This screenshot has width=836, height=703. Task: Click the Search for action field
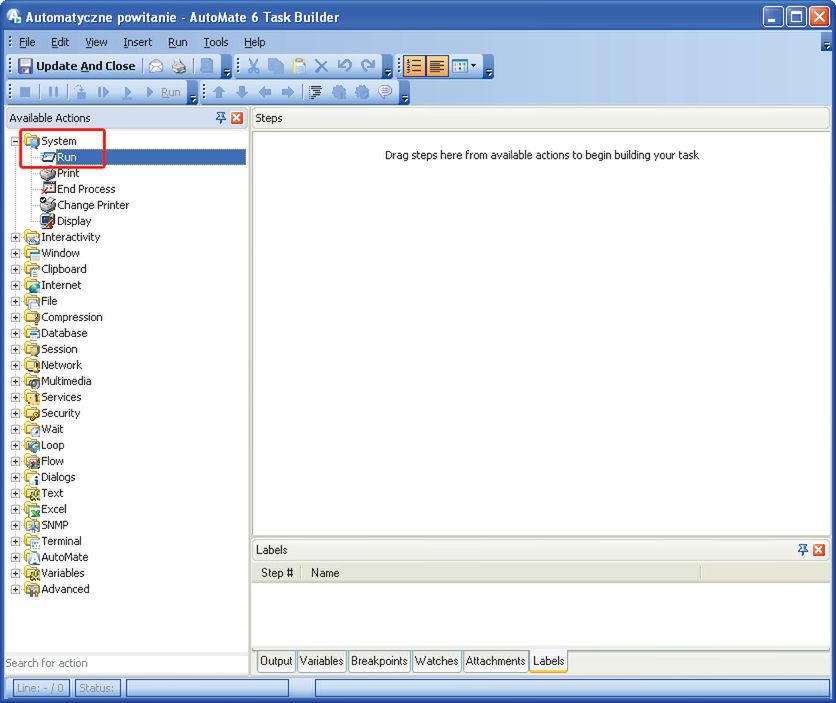click(126, 663)
